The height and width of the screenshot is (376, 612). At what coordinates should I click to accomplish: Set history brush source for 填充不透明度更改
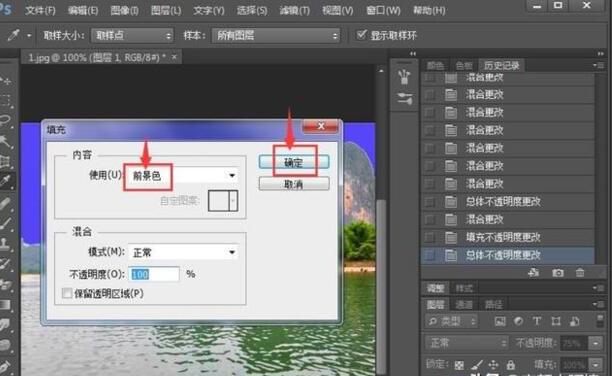coord(429,237)
